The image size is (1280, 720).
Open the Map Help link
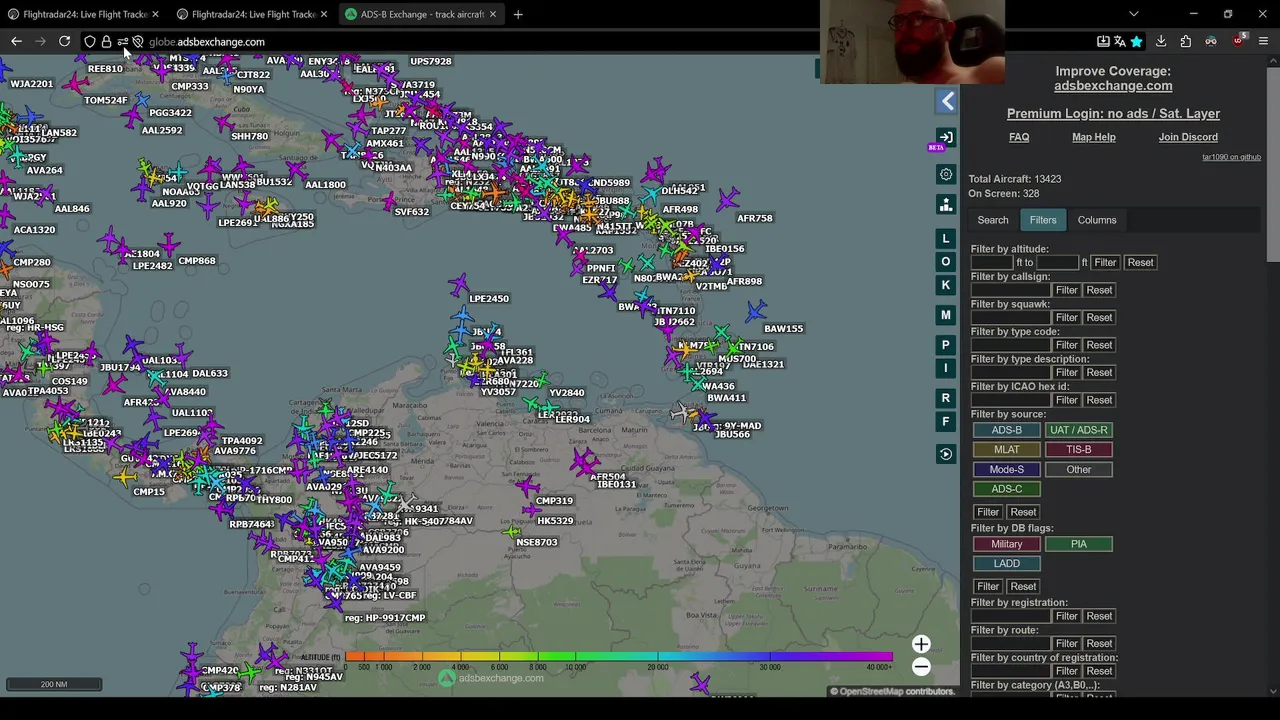(x=1094, y=137)
